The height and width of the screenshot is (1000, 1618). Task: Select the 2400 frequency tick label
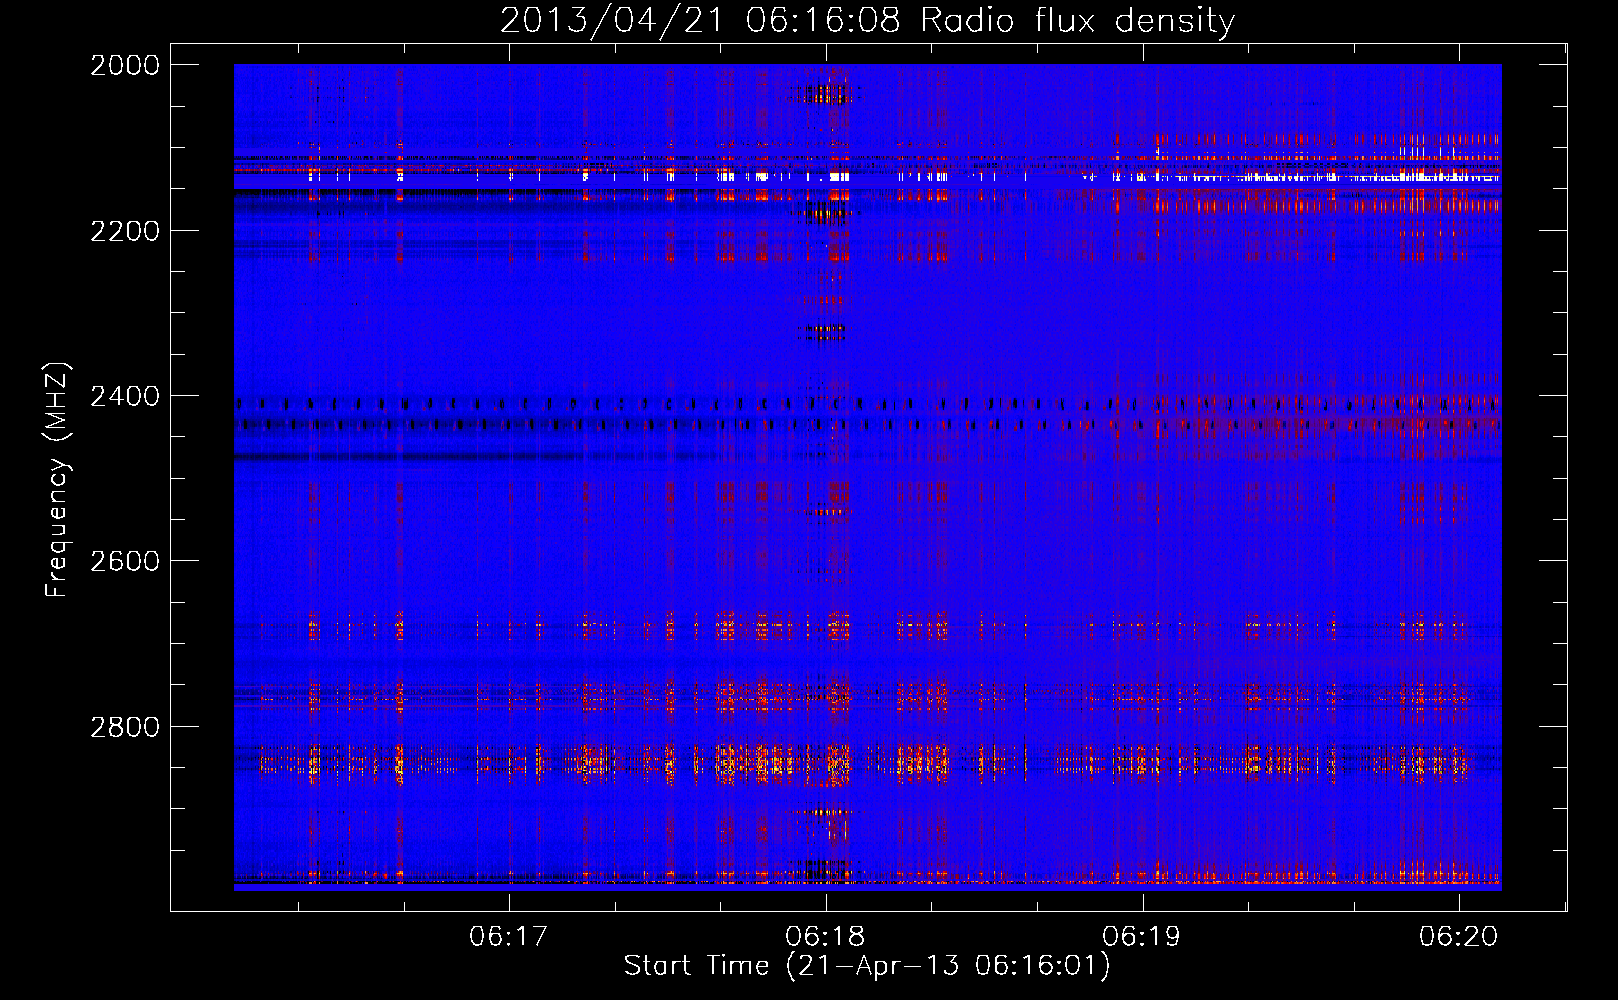pos(125,397)
